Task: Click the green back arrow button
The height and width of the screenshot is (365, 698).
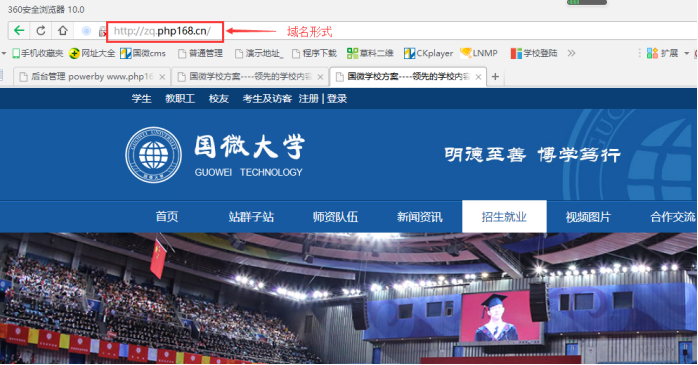Action: (19, 30)
